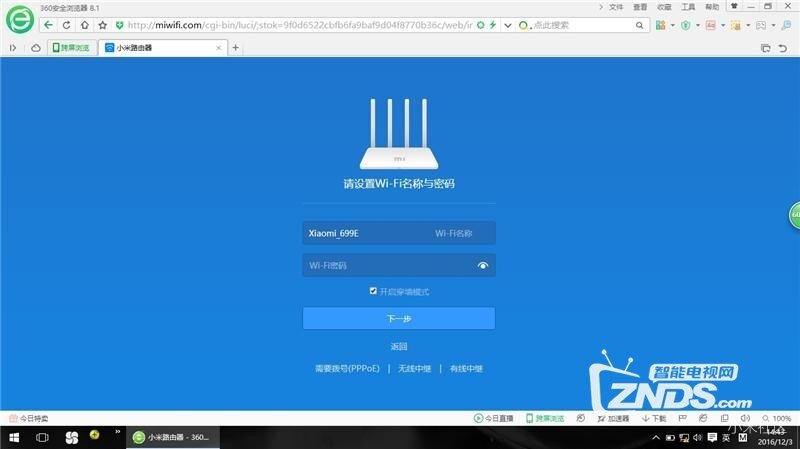Click the green floating bubble on the right edge
The image size is (800, 449).
(x=794, y=215)
